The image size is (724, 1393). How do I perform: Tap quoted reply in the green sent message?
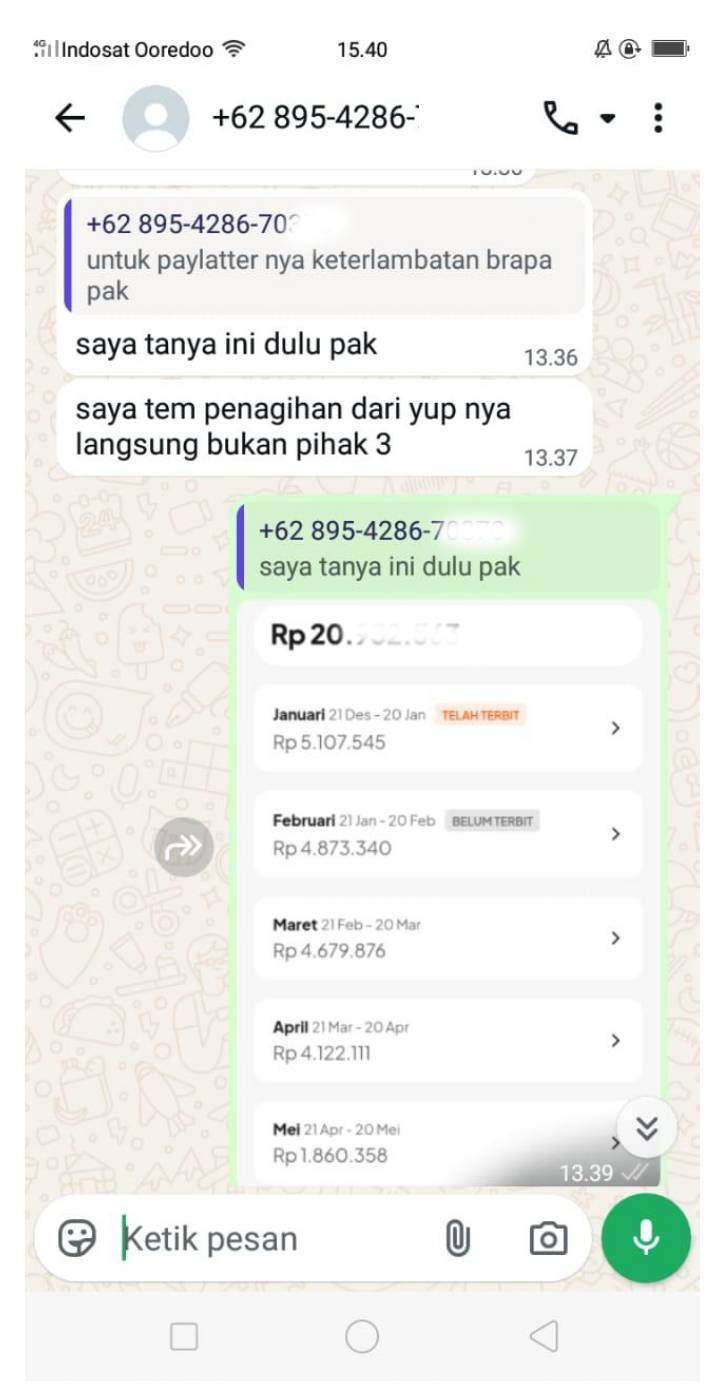point(448,546)
